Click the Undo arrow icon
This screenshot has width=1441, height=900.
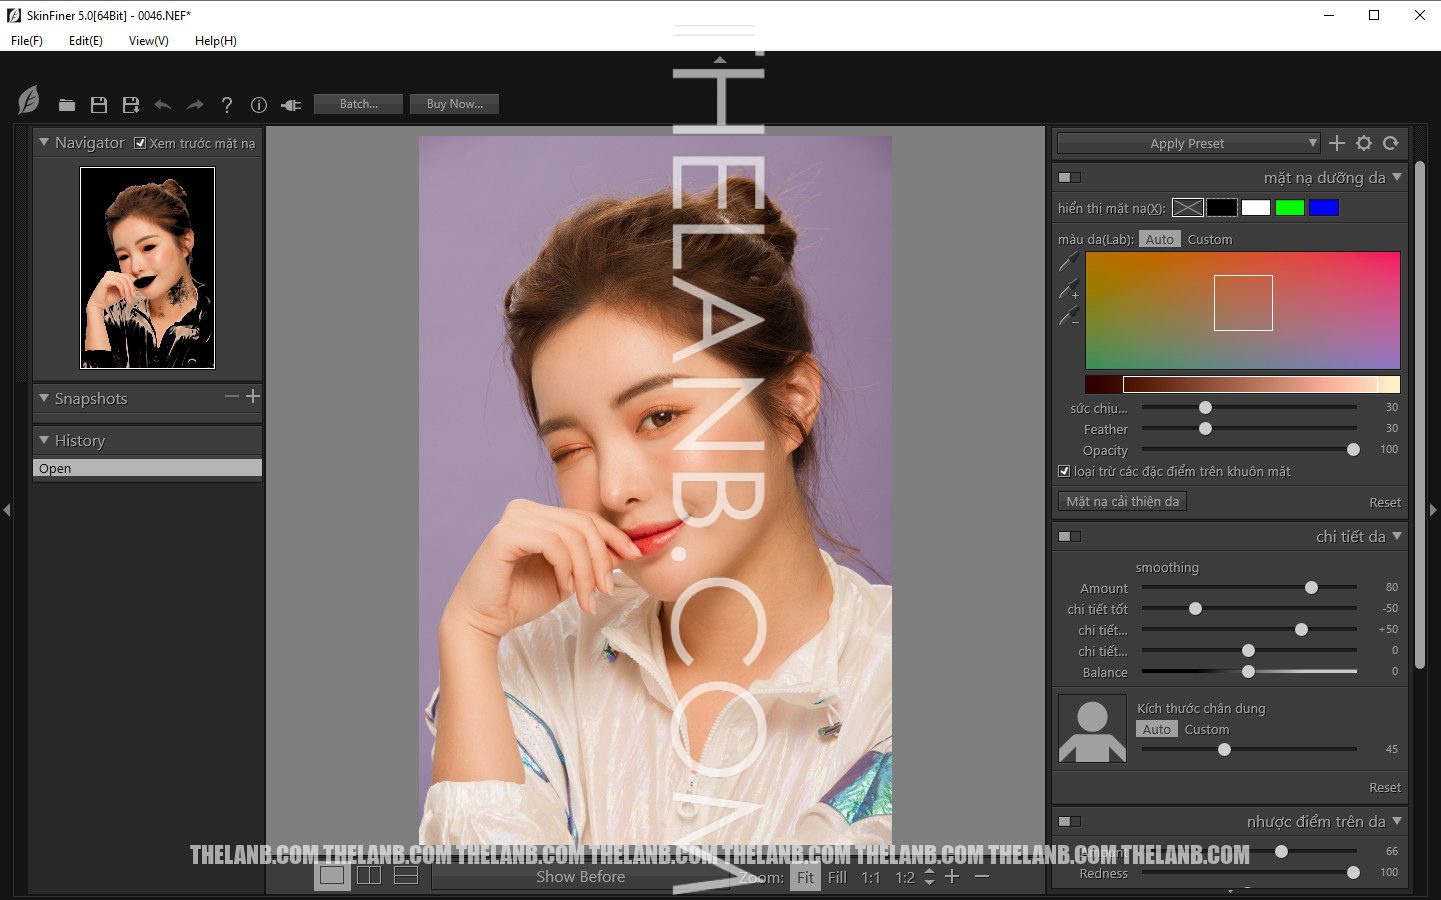pos(163,105)
